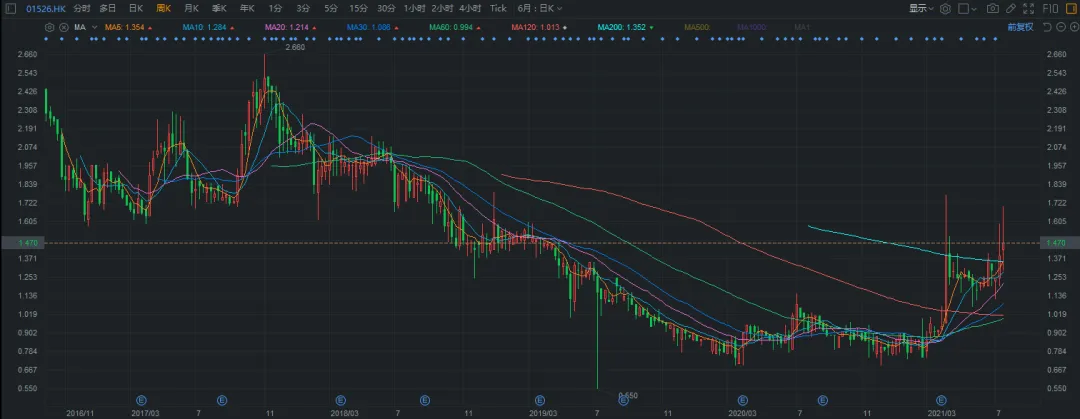
Task: Expand the MA indicator dropdown arrow
Action: click(x=94, y=28)
